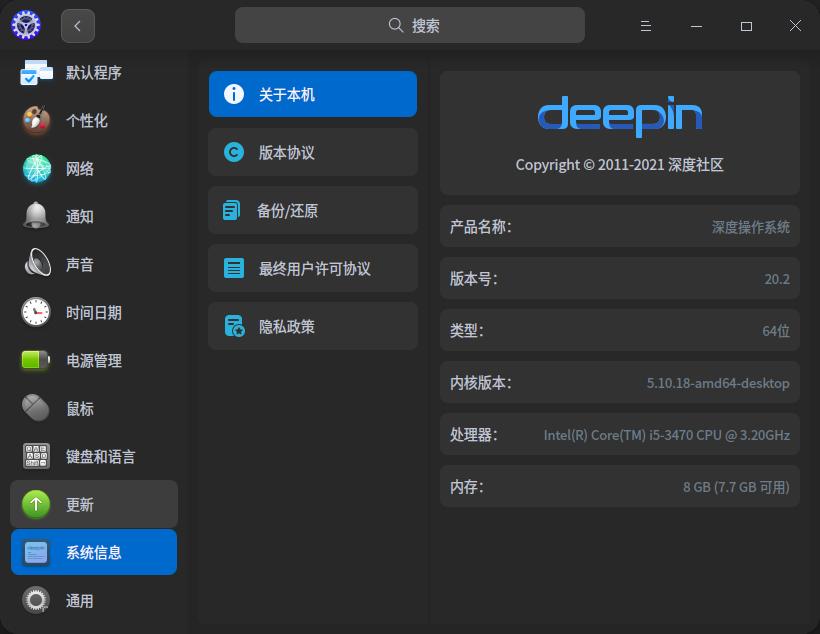Screen dimensions: 820x634
Task: Open 鼠标 settings label
Action: tap(79, 409)
